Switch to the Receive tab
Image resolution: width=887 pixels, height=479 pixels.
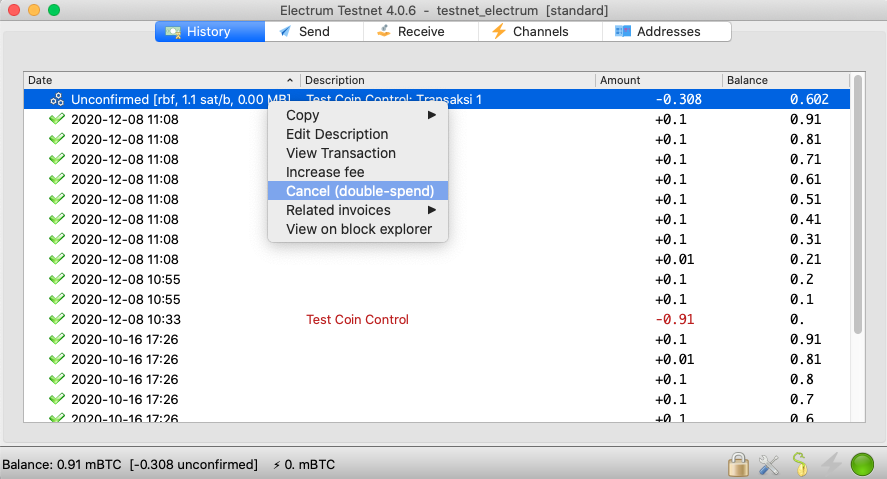(421, 32)
